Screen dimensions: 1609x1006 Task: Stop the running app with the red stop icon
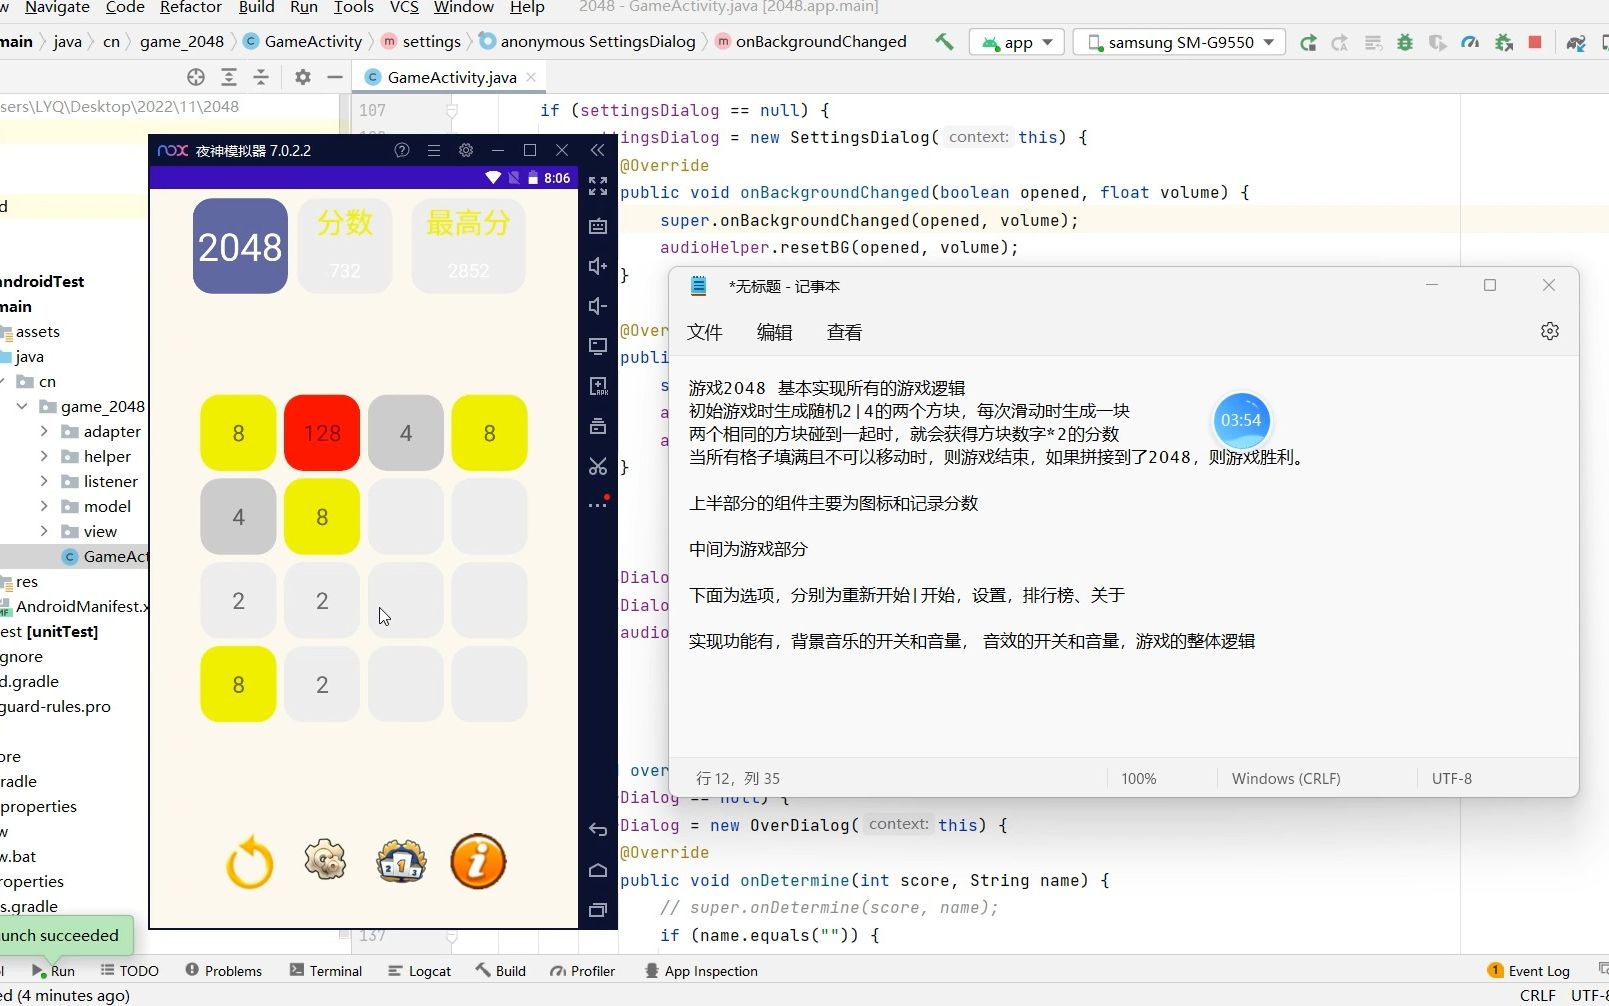[x=1536, y=42]
